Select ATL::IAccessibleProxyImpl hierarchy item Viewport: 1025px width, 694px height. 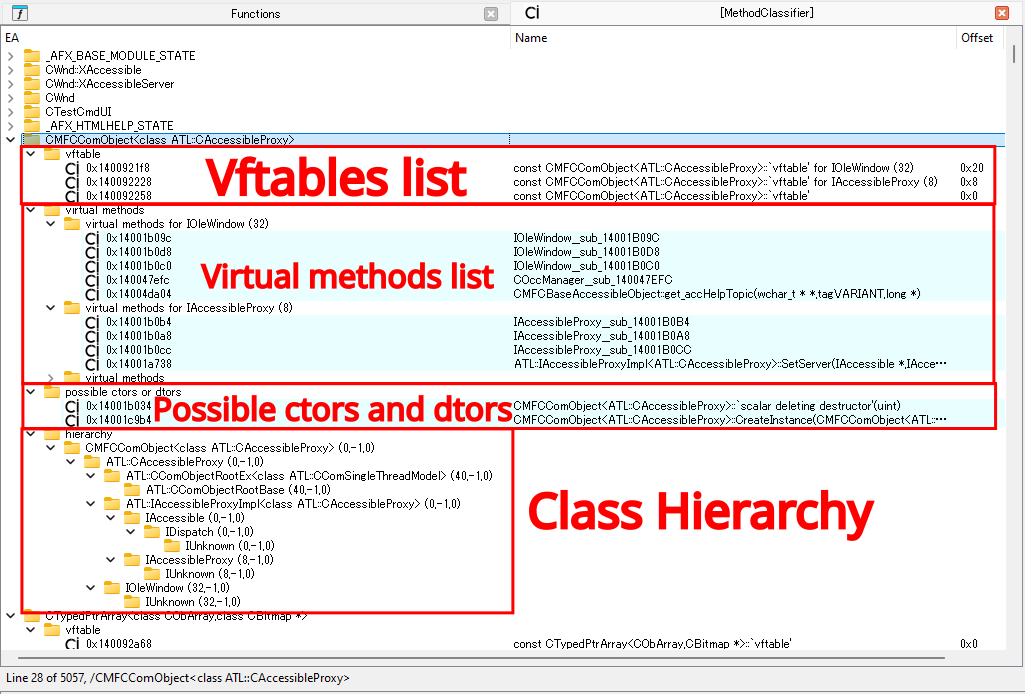click(294, 504)
